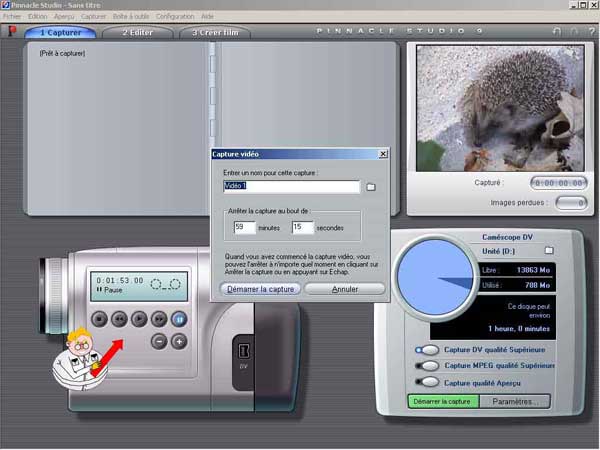
Task: Click green Démarrer la capture on Diskometer
Action: tap(442, 401)
